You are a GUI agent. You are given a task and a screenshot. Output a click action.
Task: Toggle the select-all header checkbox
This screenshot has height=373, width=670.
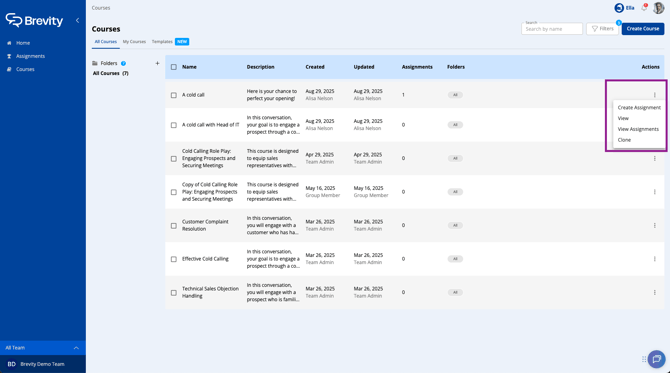point(173,67)
